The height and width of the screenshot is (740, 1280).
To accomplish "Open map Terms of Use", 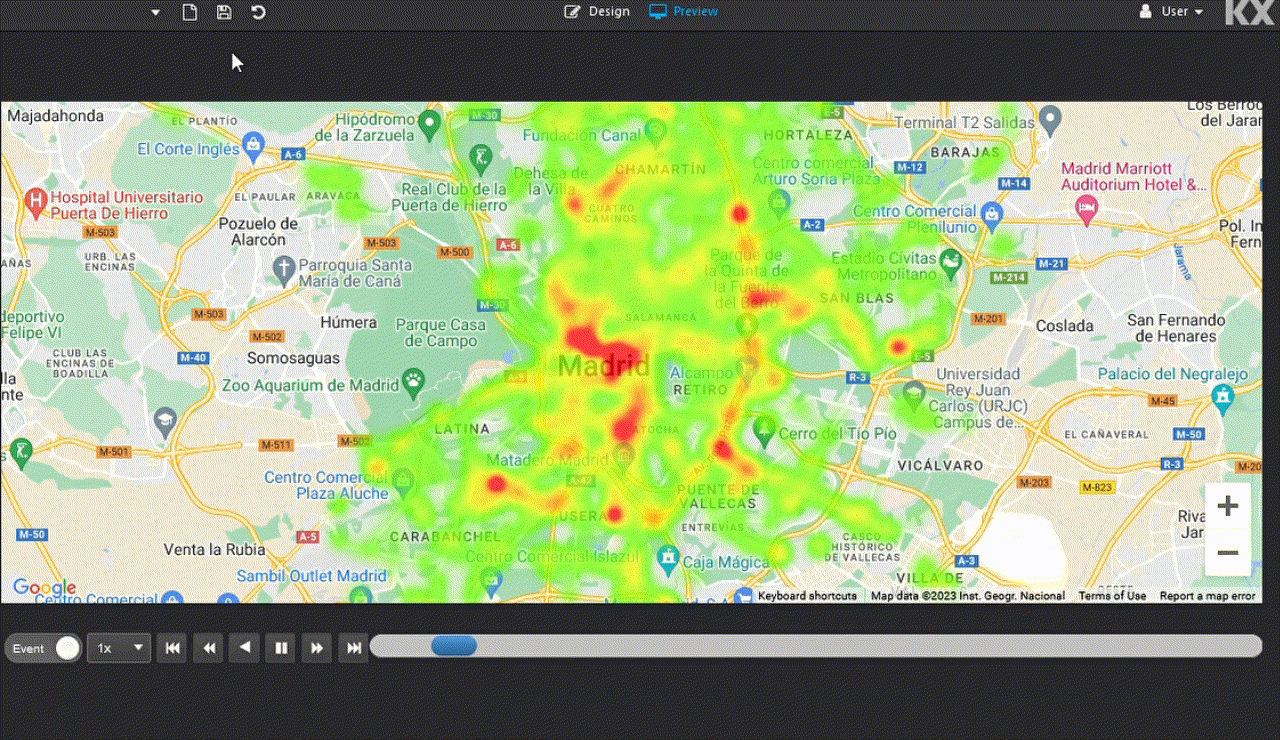I will click(1112, 596).
